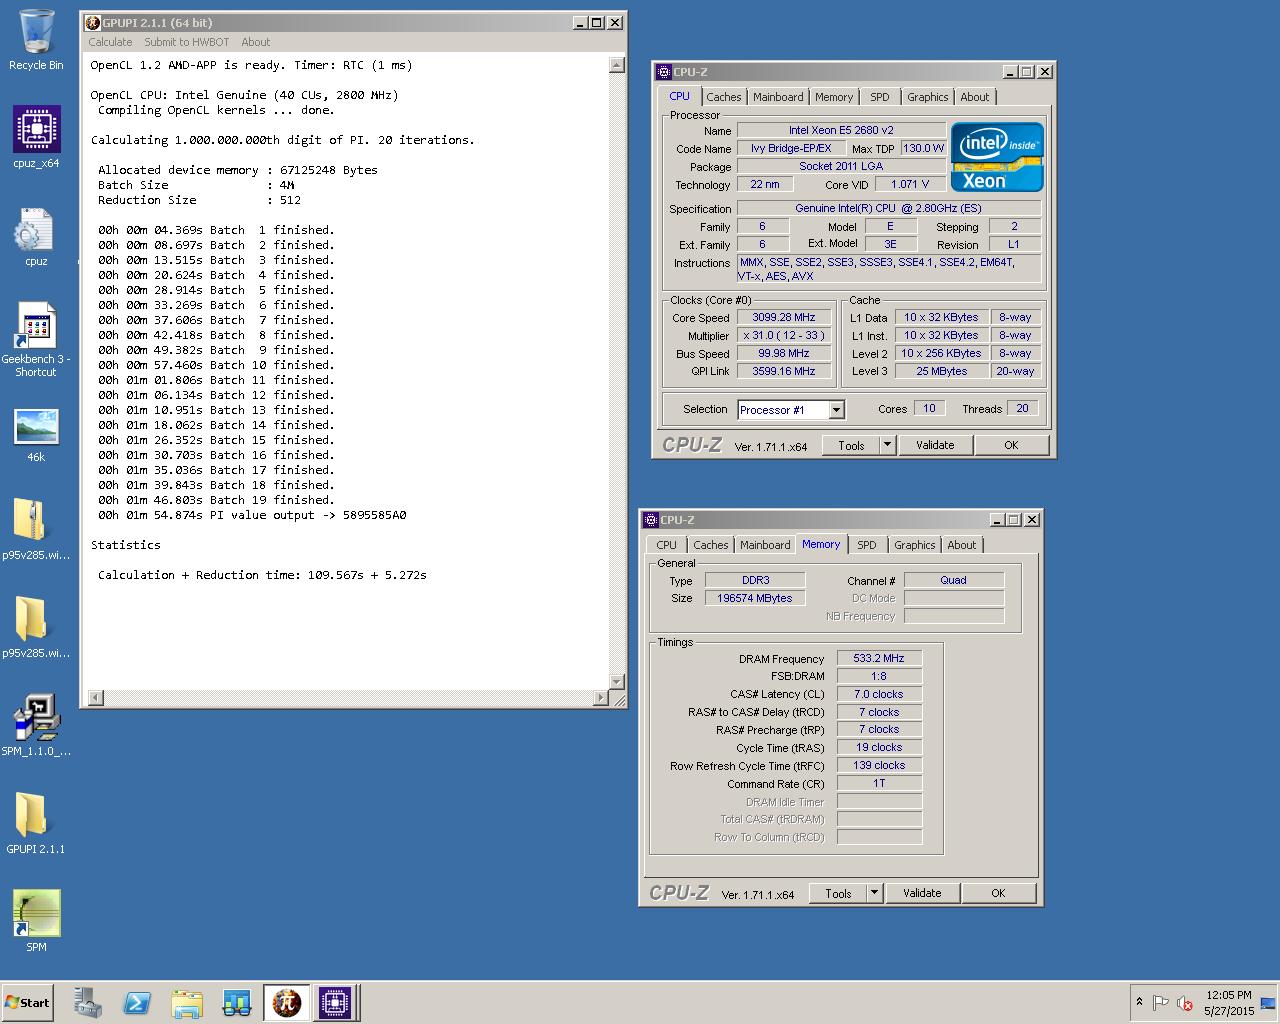Select the p95v285 zip archive icon
Image resolution: width=1280 pixels, height=1024 pixels.
pyautogui.click(x=36, y=530)
